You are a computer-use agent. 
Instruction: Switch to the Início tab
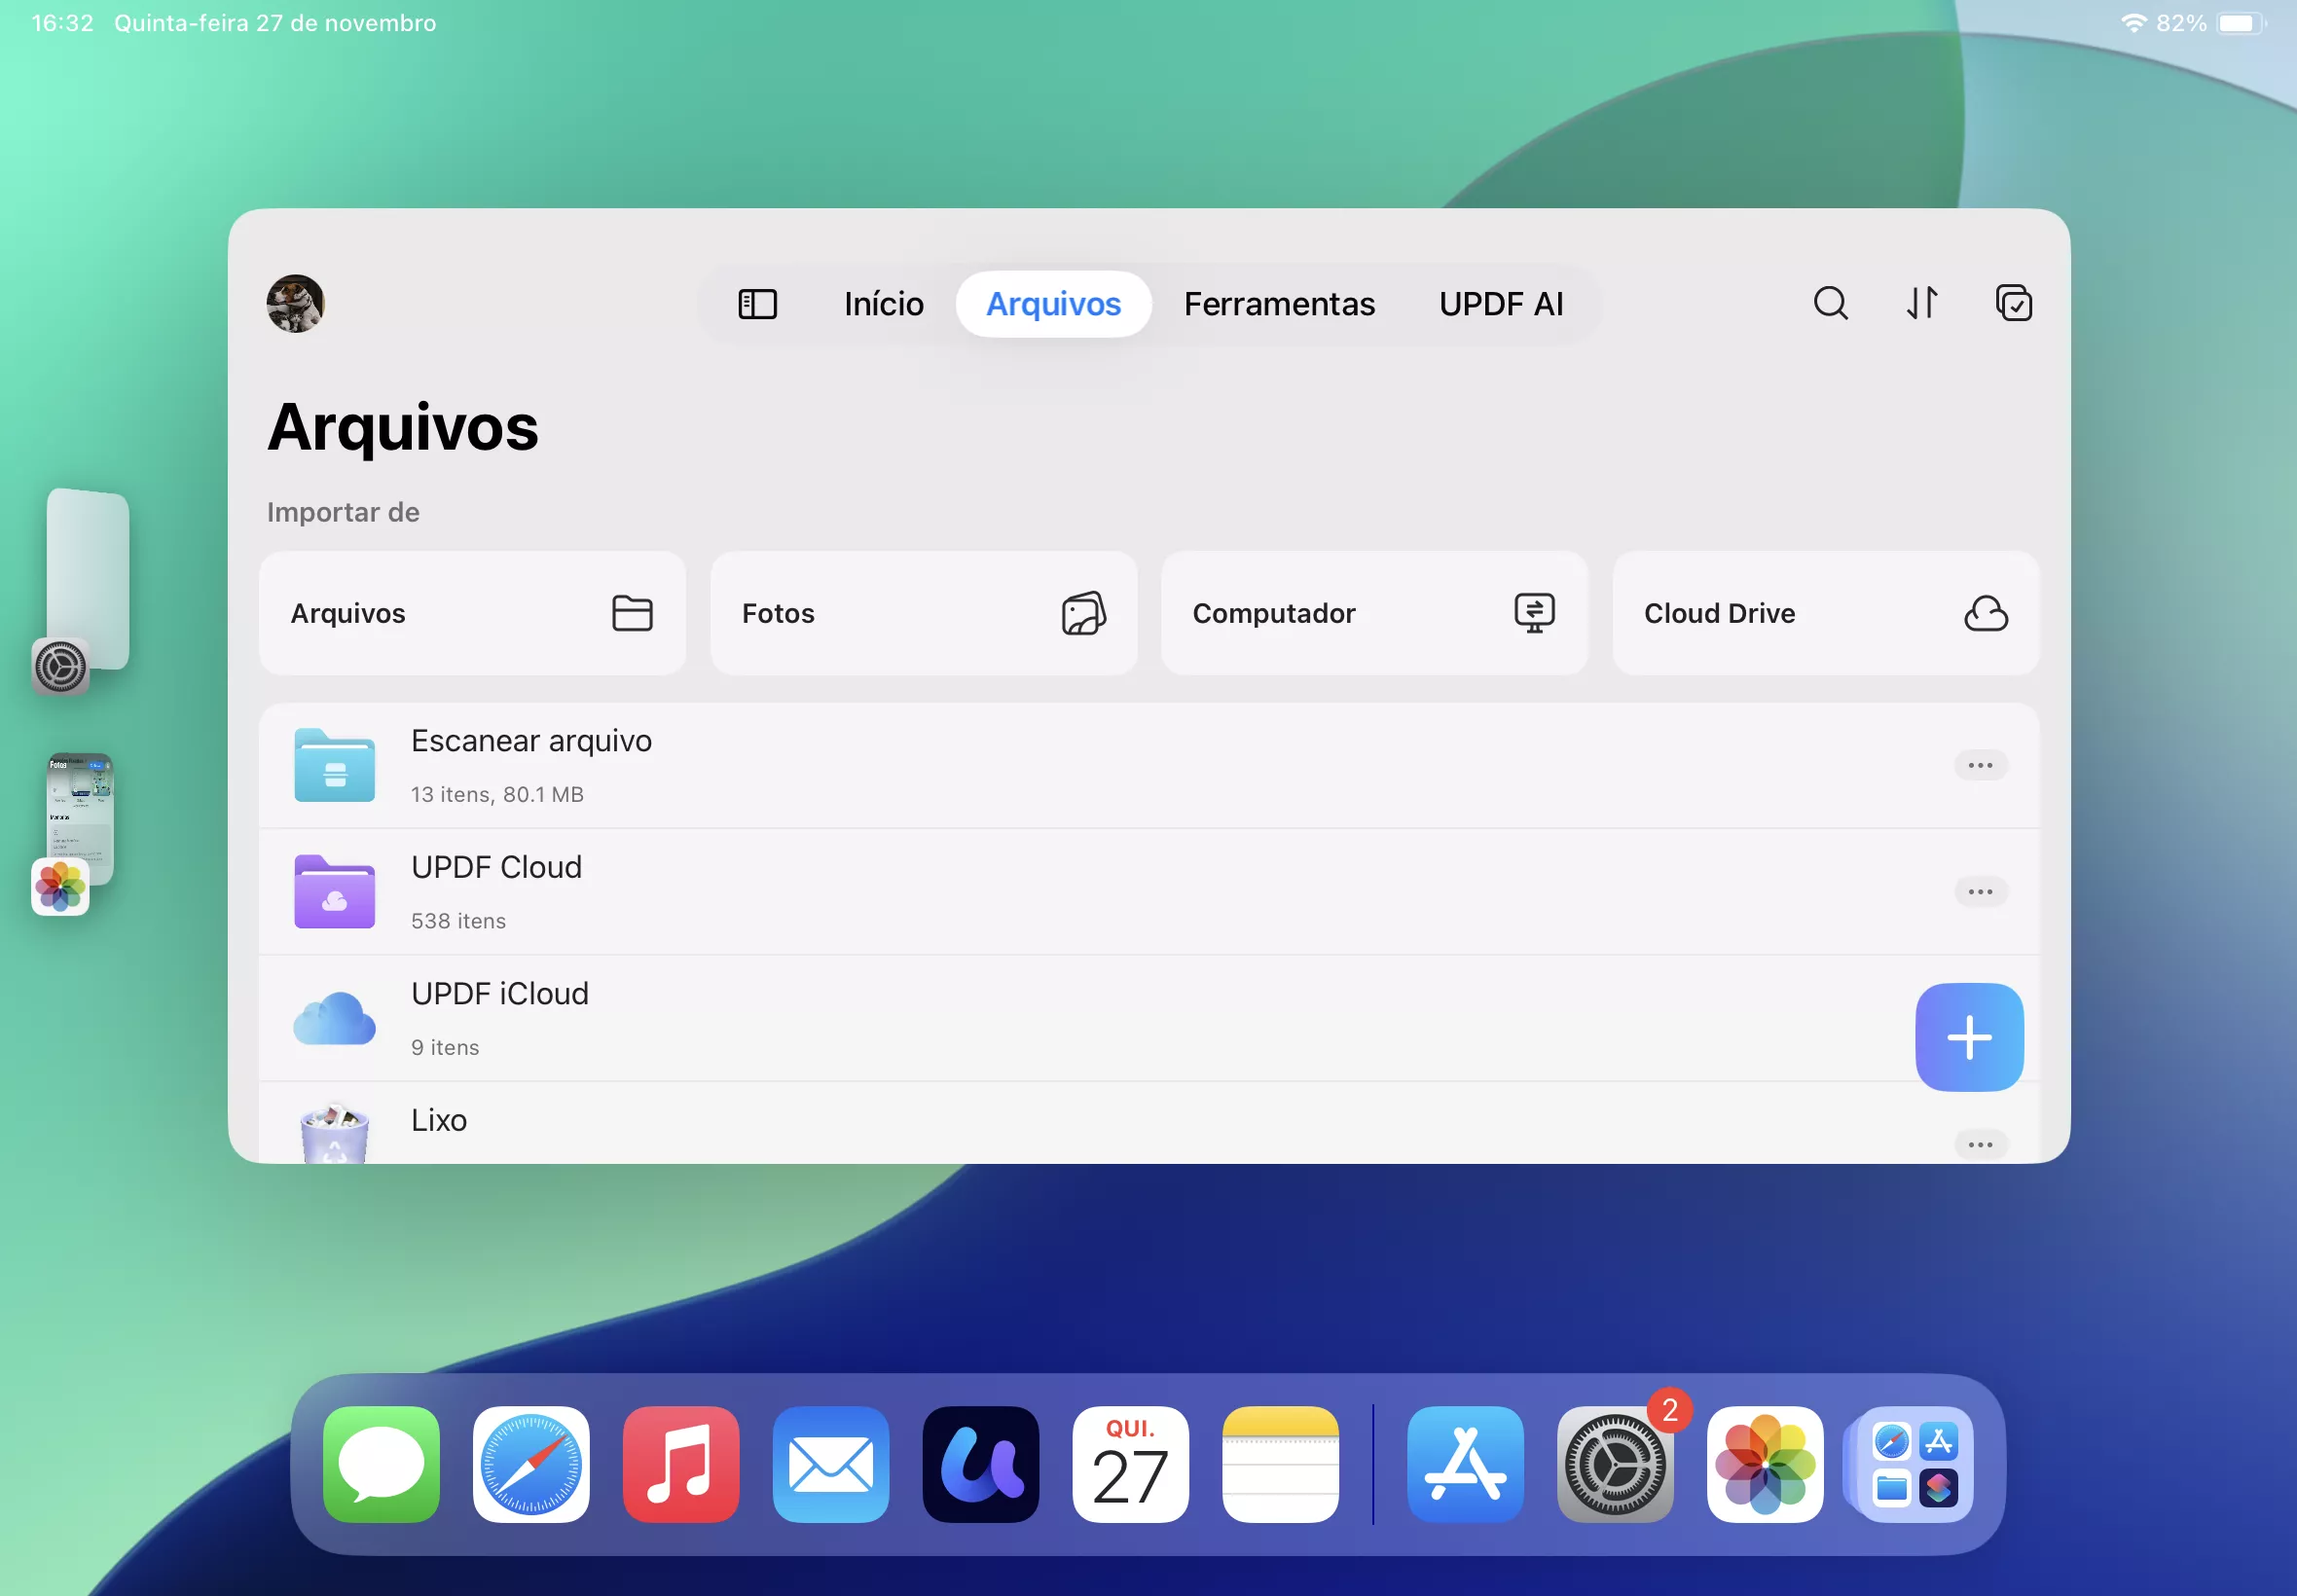(x=883, y=304)
